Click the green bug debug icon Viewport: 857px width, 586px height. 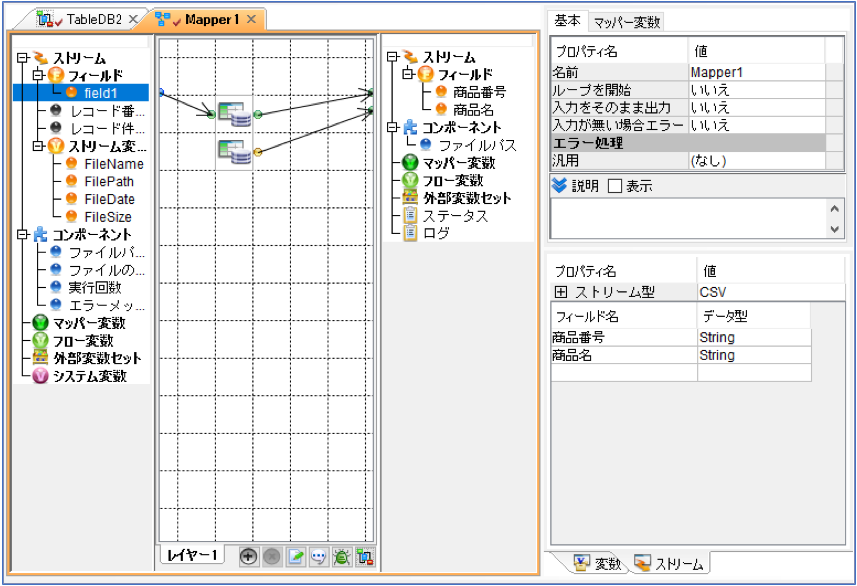[342, 556]
